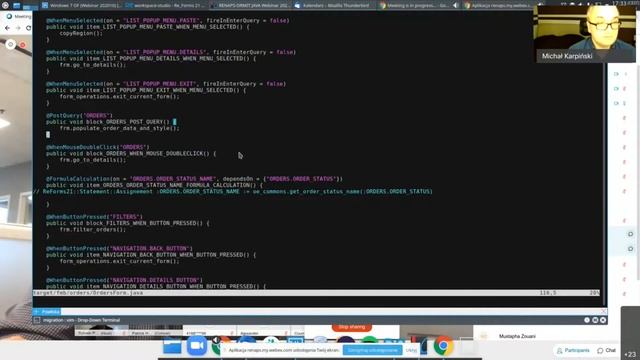Click the lower chat bubble icon in the right panel
The height and width of the screenshot is (360, 640).
click(631, 249)
